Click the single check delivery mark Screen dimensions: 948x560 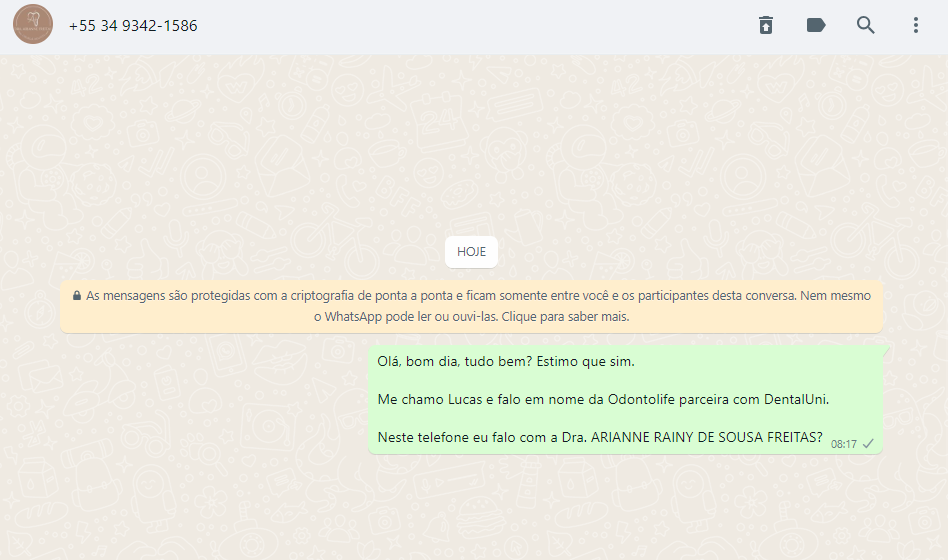[x=868, y=444]
